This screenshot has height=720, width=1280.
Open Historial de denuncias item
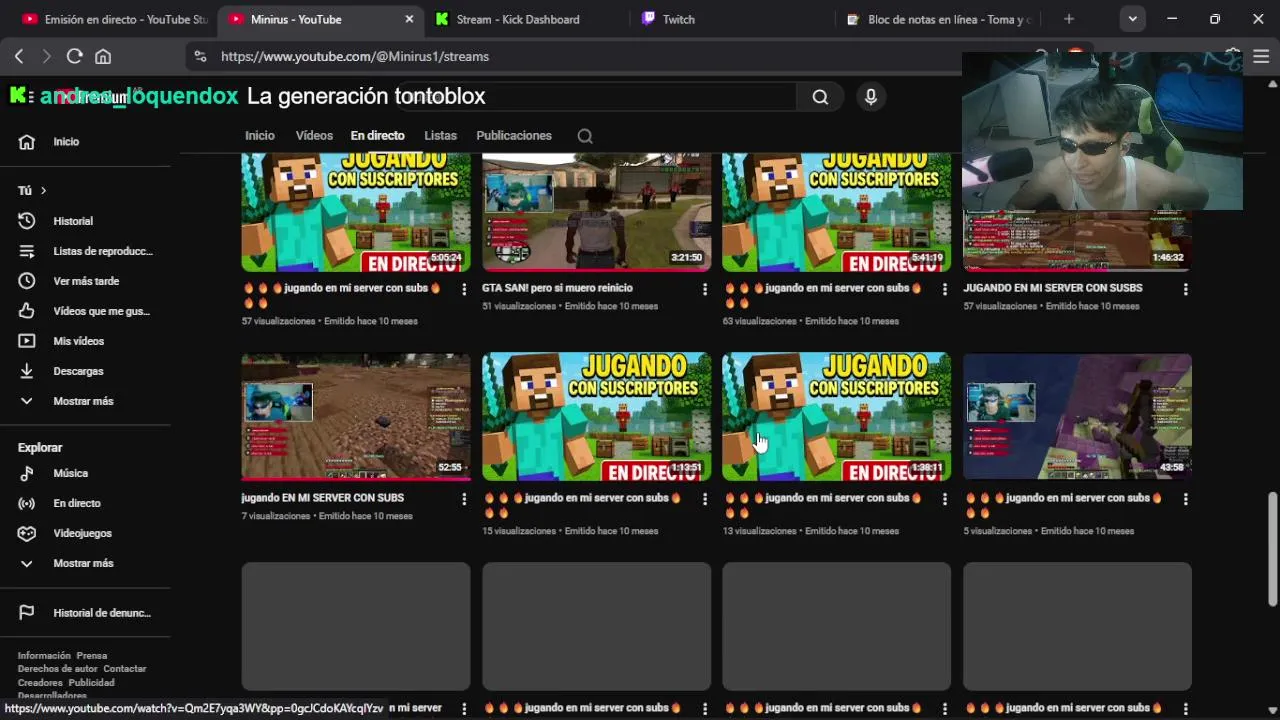85,613
